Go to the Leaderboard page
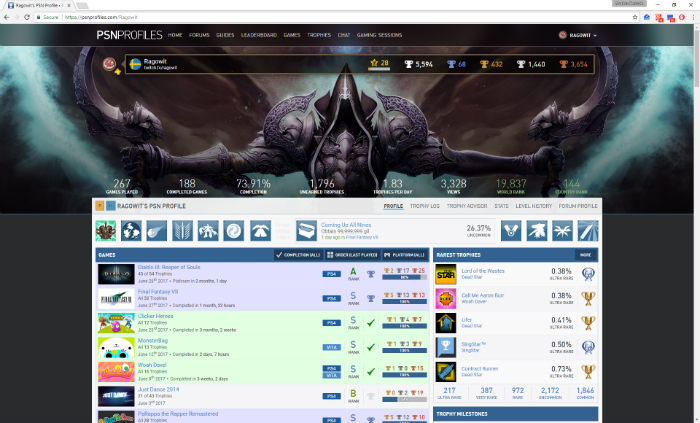The height and width of the screenshot is (423, 700). pos(259,35)
